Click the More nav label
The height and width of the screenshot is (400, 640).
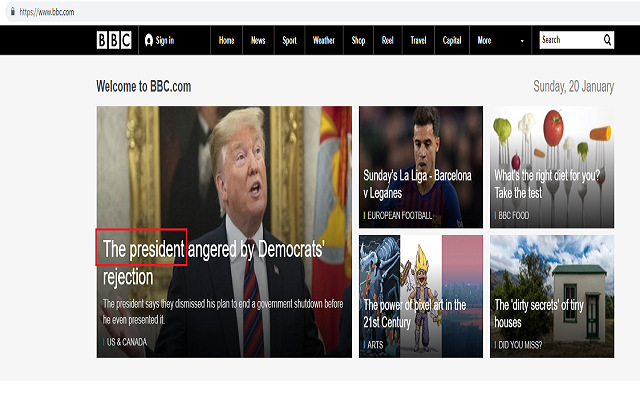pyautogui.click(x=484, y=40)
